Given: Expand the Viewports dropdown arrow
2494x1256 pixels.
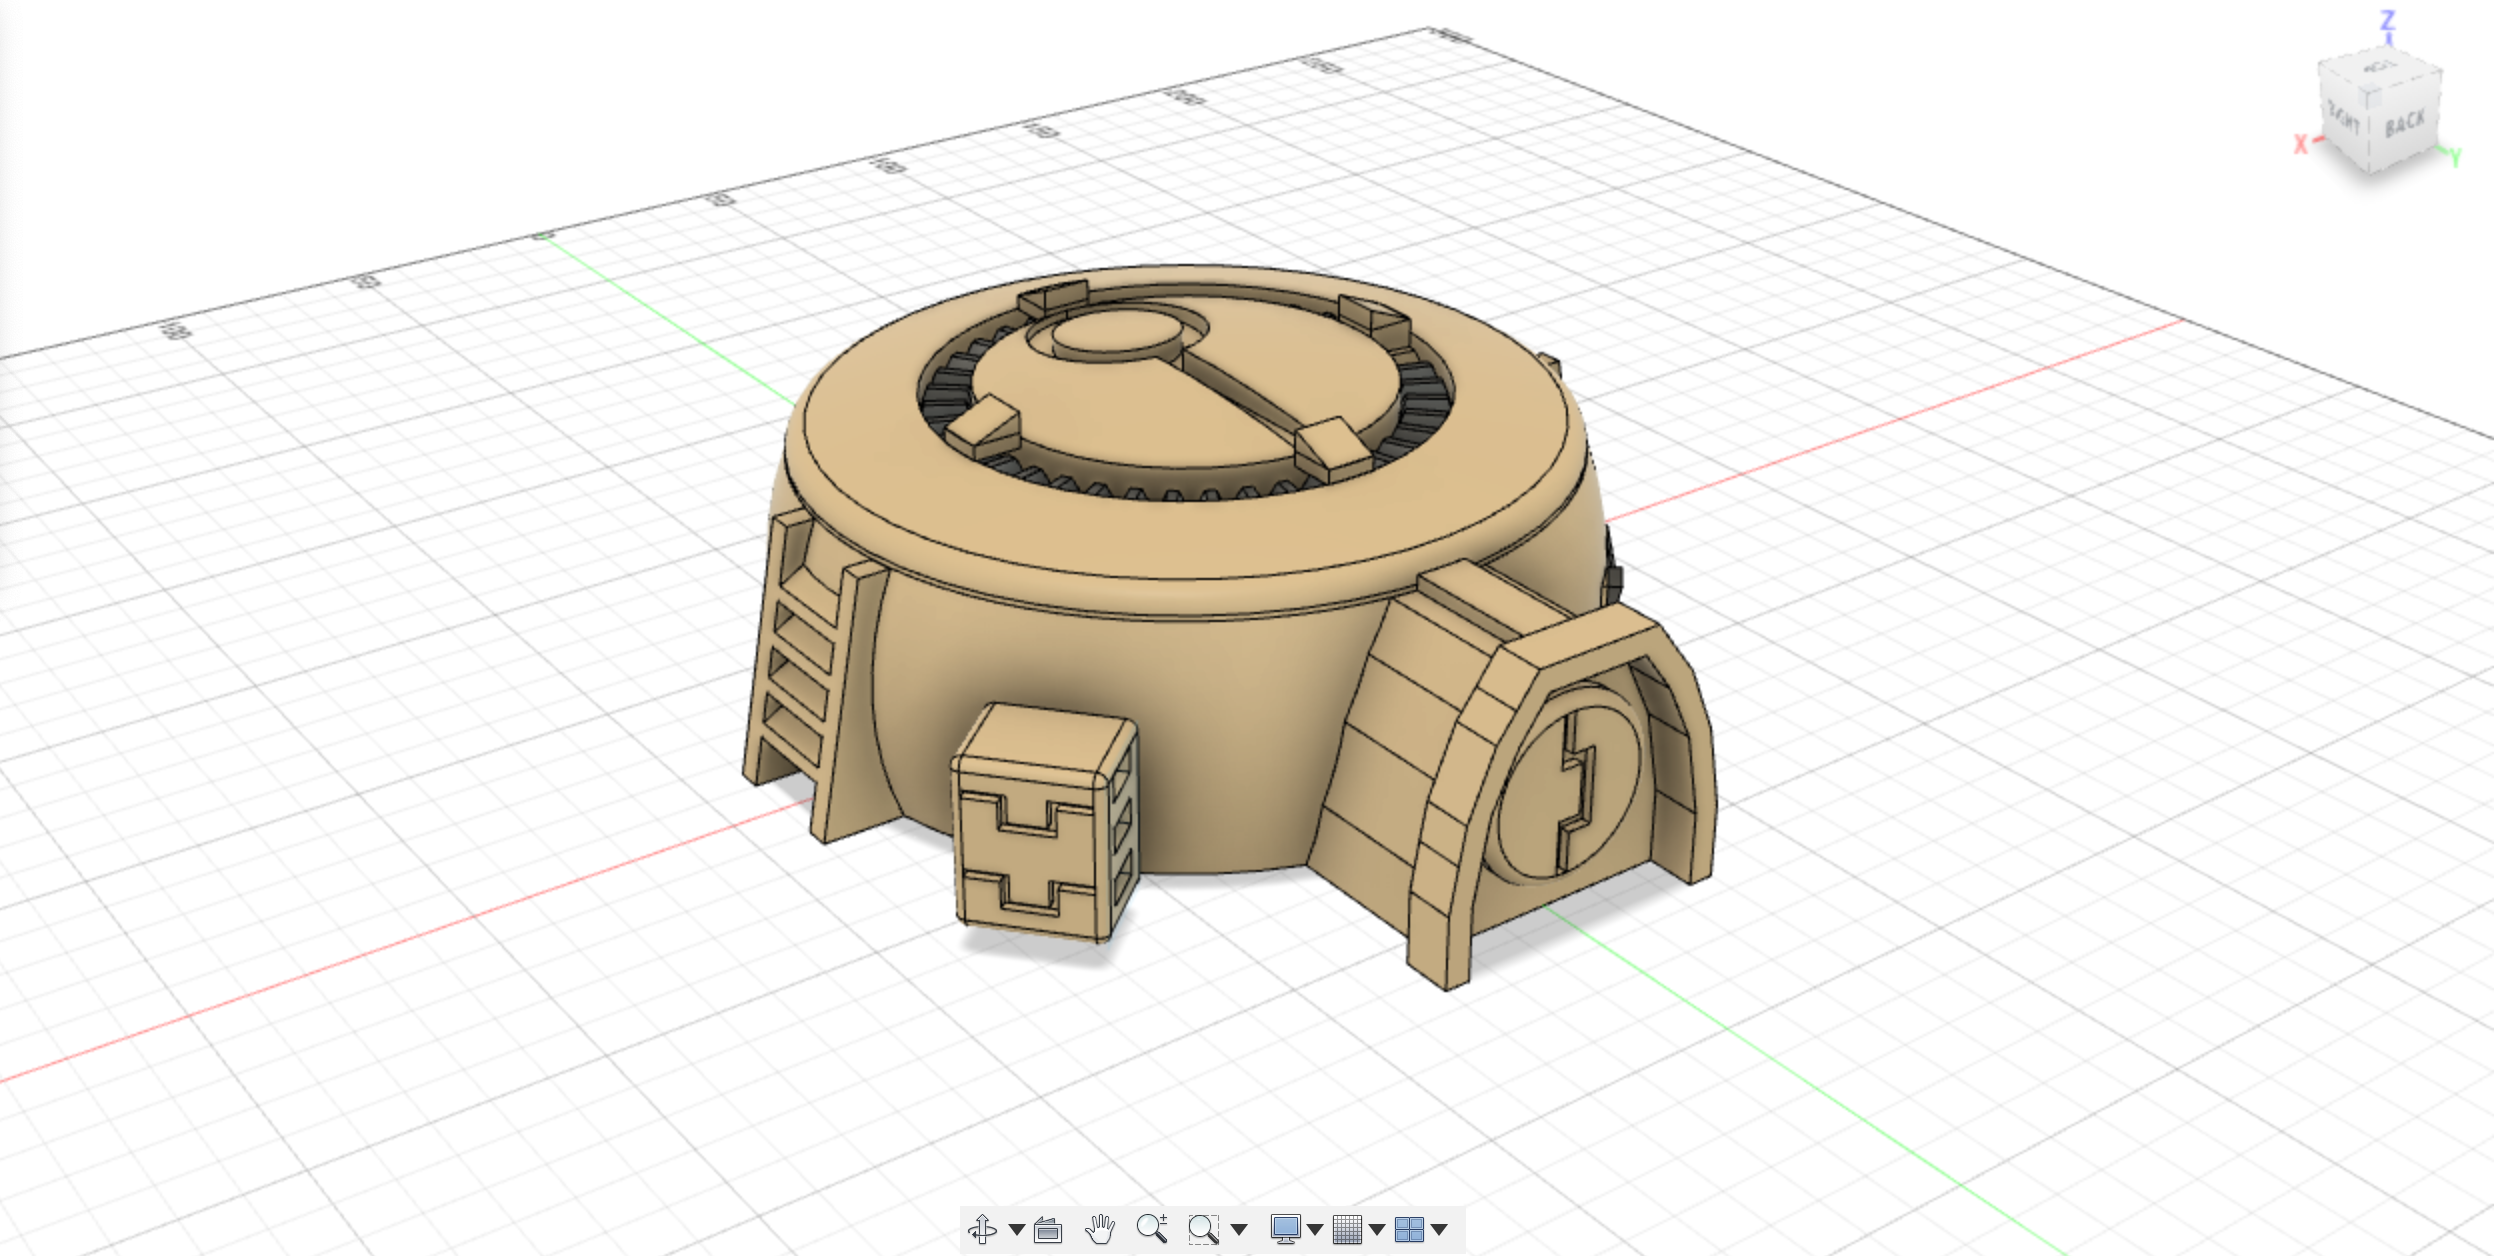Looking at the screenshot, I should [x=1439, y=1230].
